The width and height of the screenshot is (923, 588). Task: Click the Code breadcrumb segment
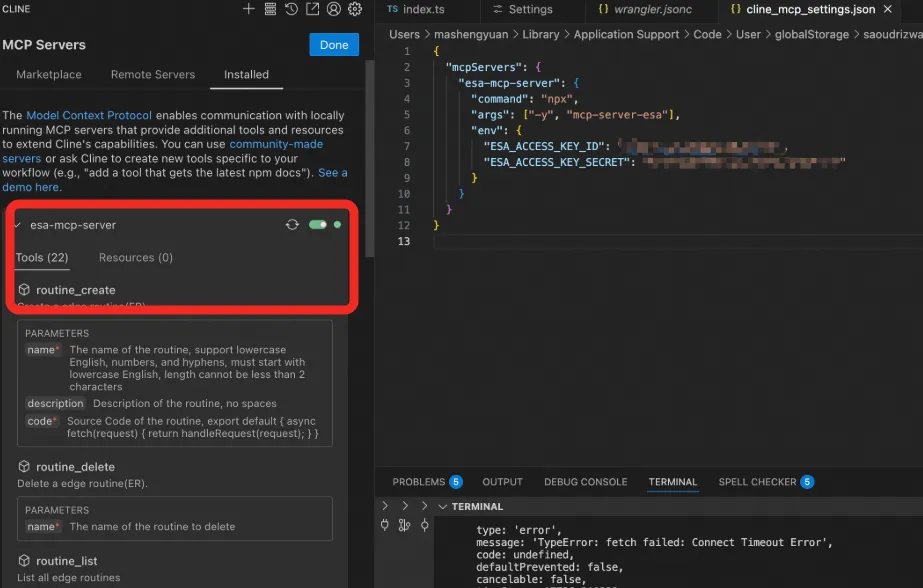tap(708, 35)
